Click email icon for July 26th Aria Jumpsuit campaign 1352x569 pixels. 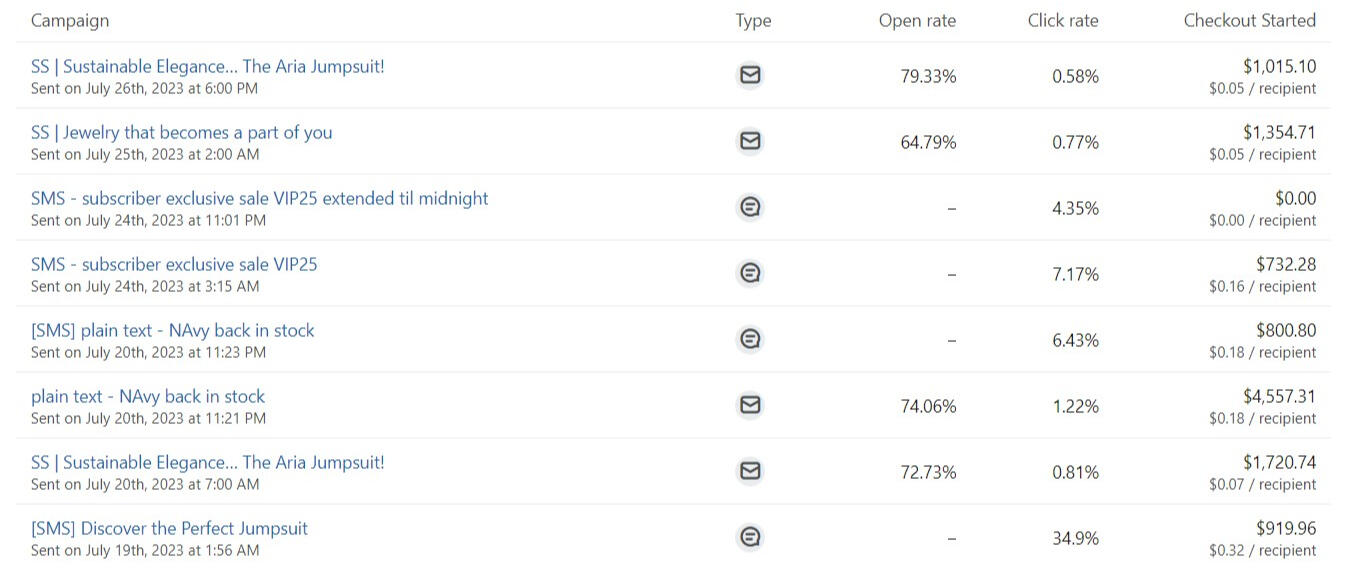(750, 75)
